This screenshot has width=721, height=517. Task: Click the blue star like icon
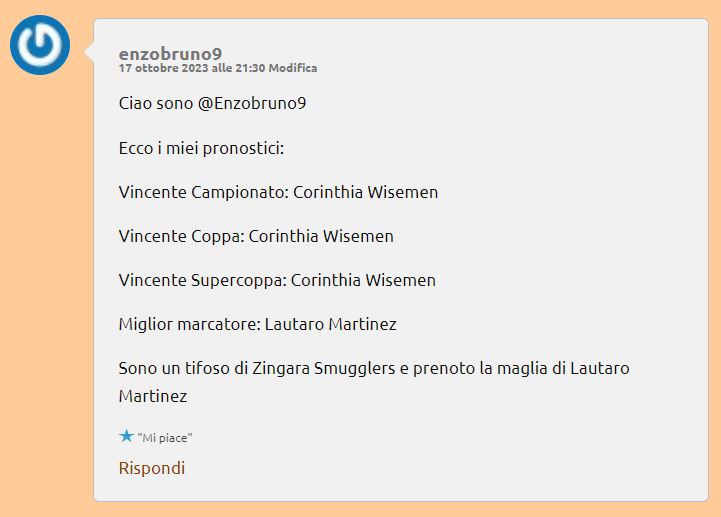pos(126,436)
